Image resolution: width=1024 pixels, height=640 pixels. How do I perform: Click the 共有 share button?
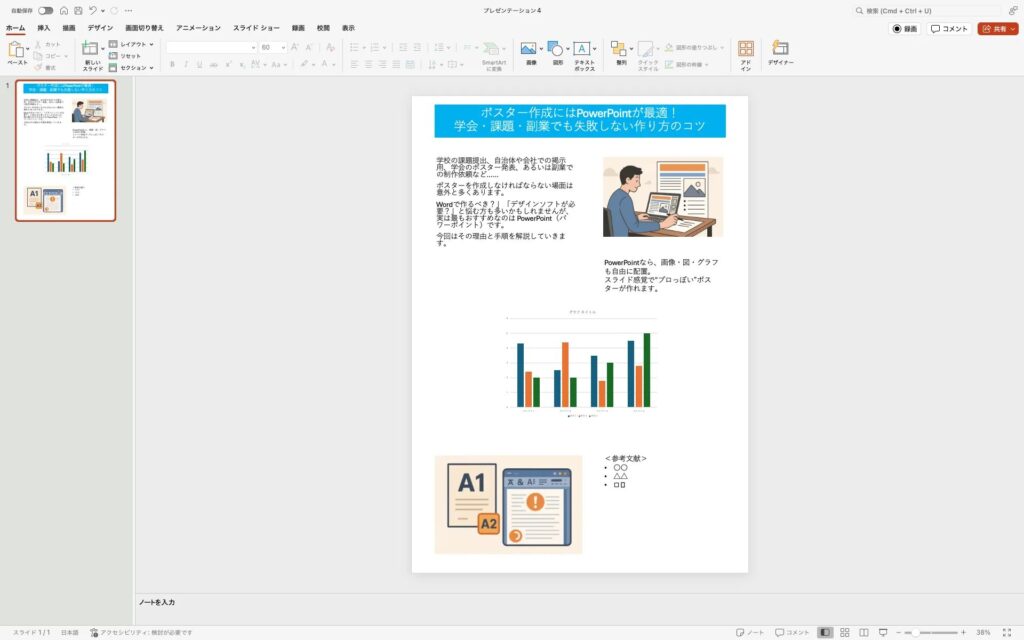point(998,29)
